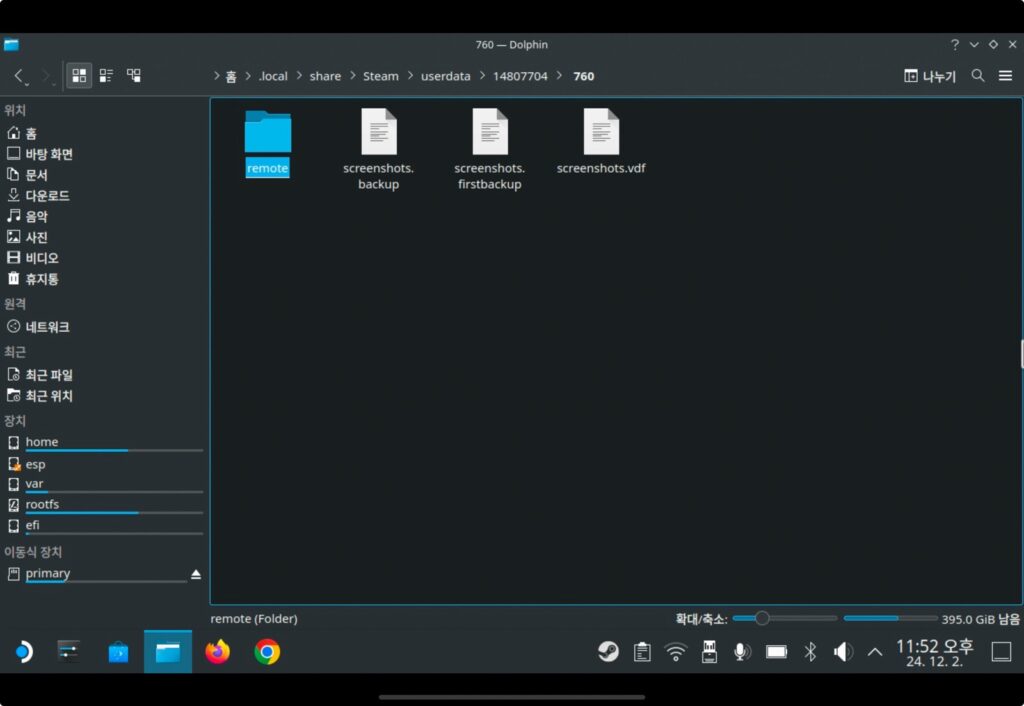Navigate to 14807704 breadcrumb
Image resolution: width=1024 pixels, height=706 pixels.
[x=520, y=76]
